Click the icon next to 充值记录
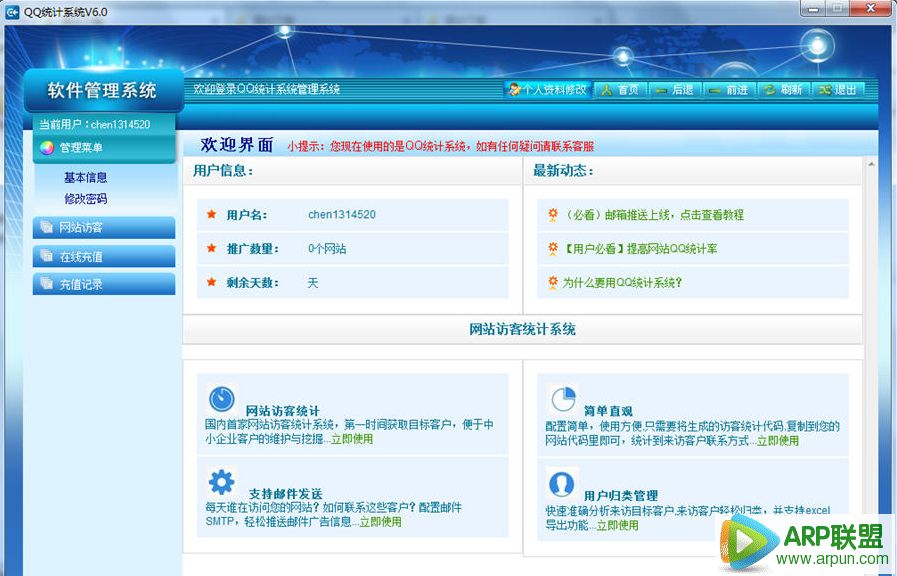Image resolution: width=897 pixels, height=576 pixels. pos(47,284)
